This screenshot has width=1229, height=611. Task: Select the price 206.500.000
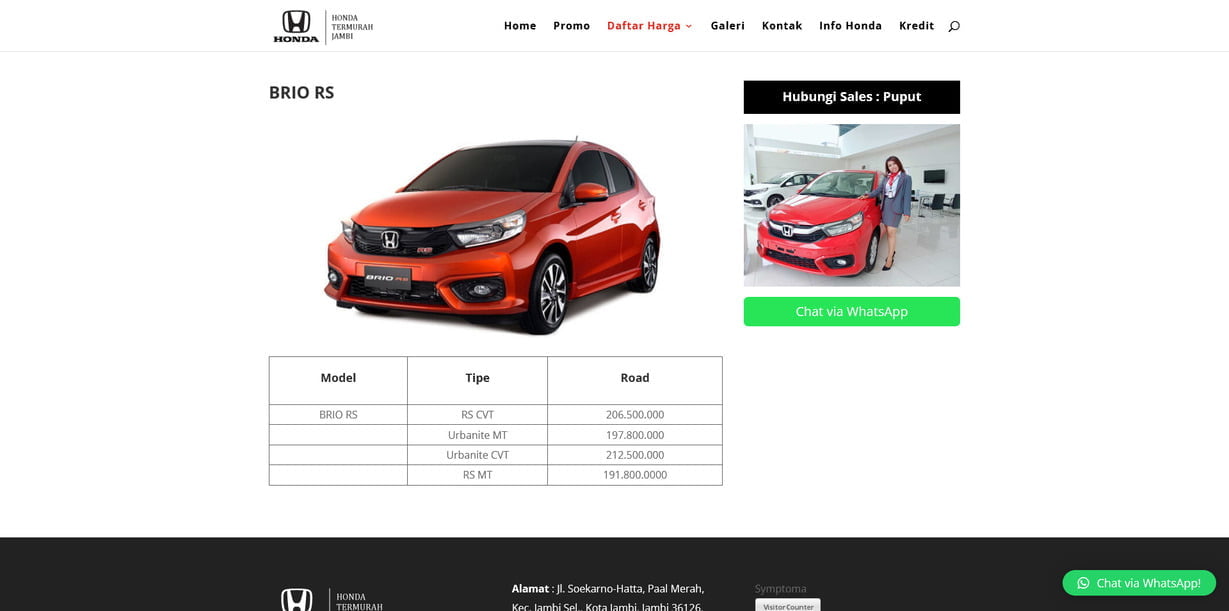point(635,415)
